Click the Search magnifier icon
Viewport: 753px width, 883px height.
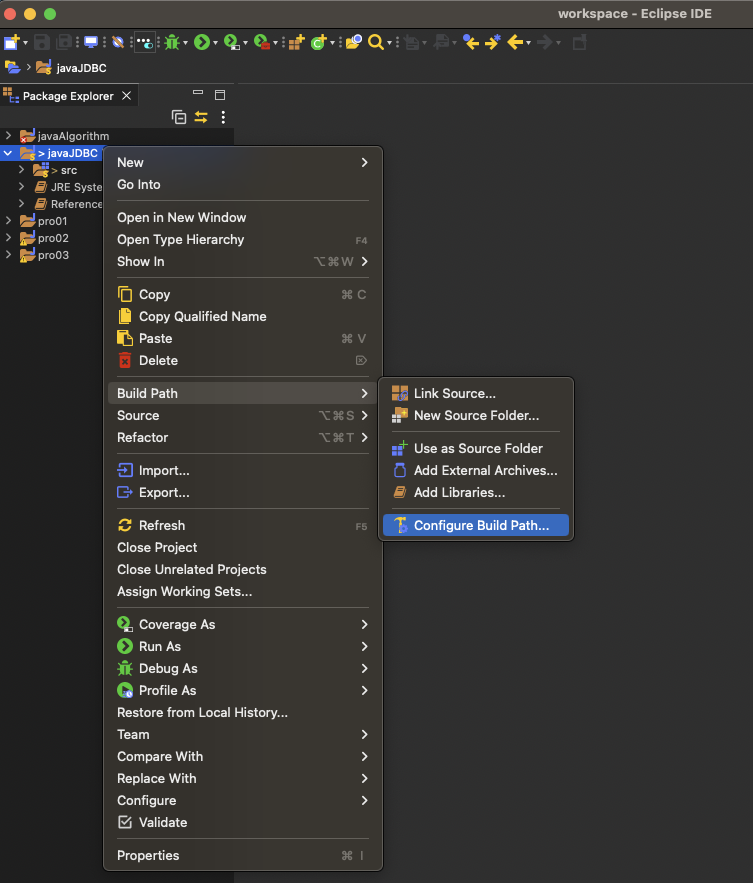(x=376, y=42)
